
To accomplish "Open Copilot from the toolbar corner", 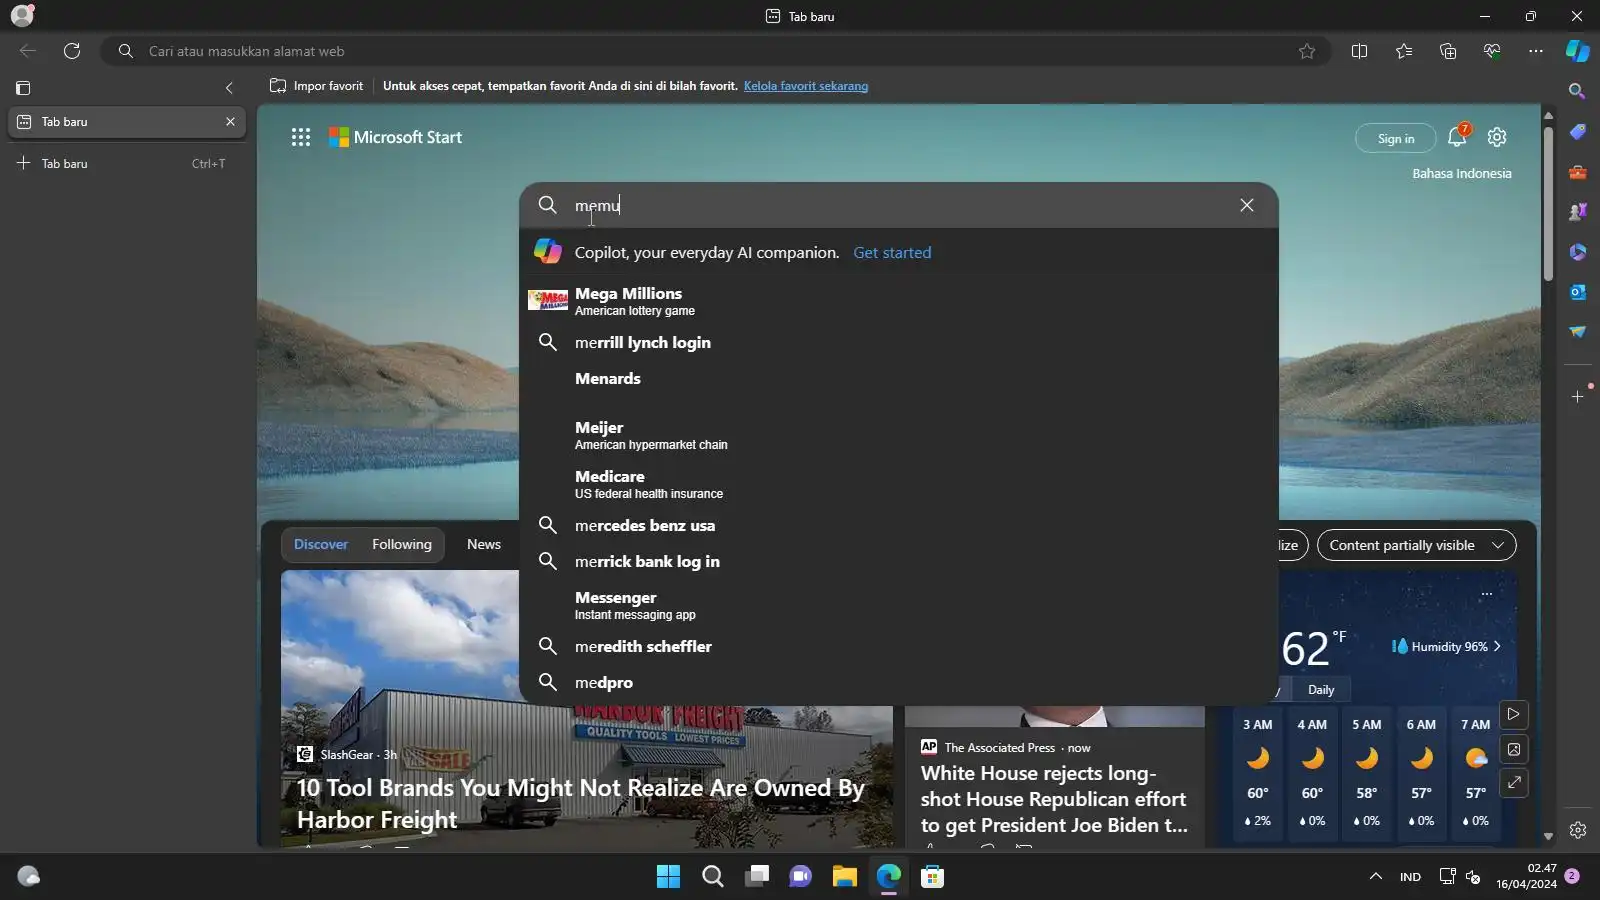I will pyautogui.click(x=1578, y=51).
